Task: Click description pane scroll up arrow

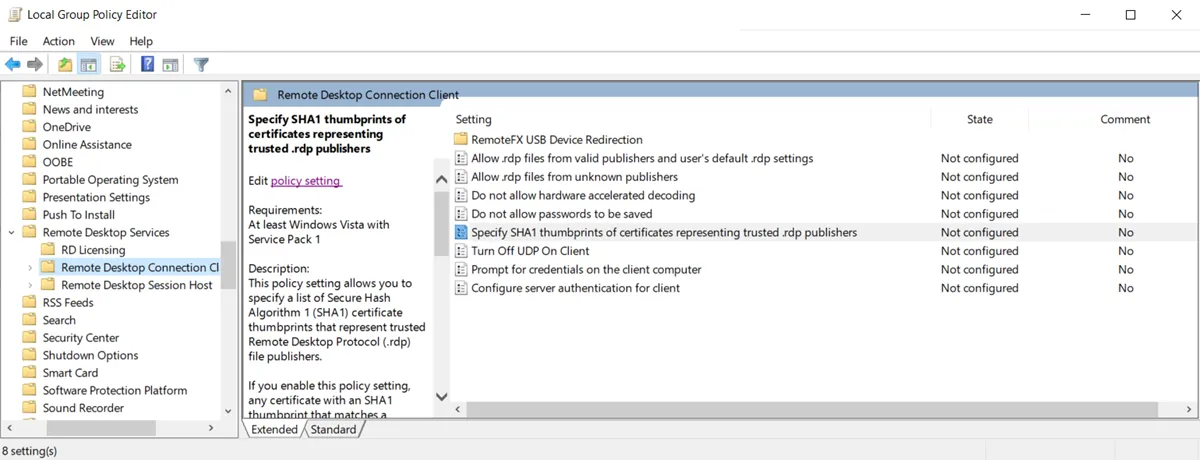Action: [441, 179]
